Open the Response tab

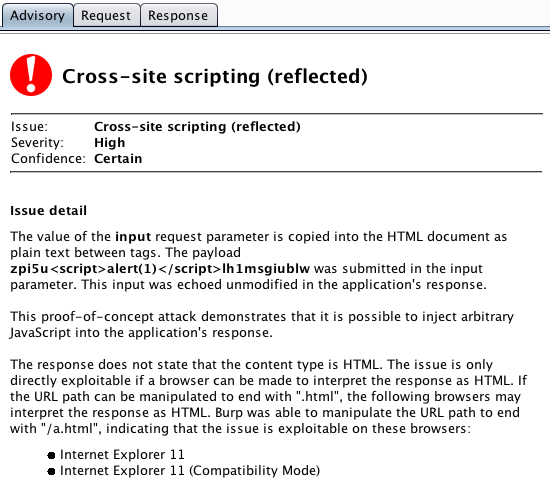[179, 15]
